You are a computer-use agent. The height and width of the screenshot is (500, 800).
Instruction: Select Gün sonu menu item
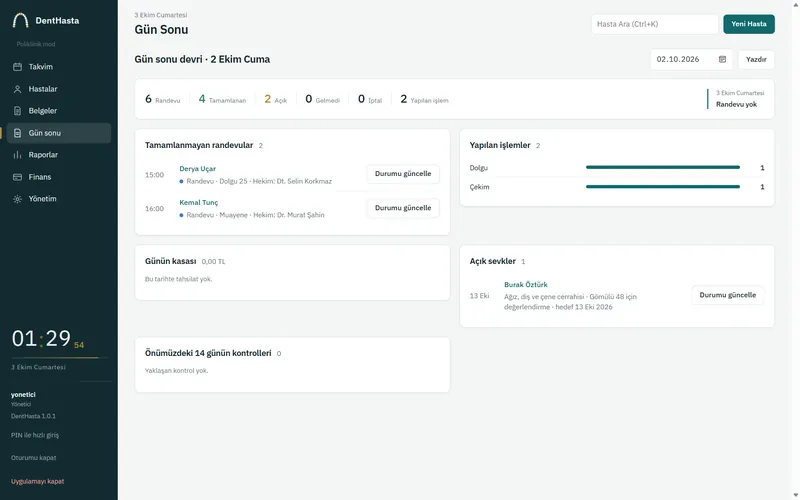[59, 133]
